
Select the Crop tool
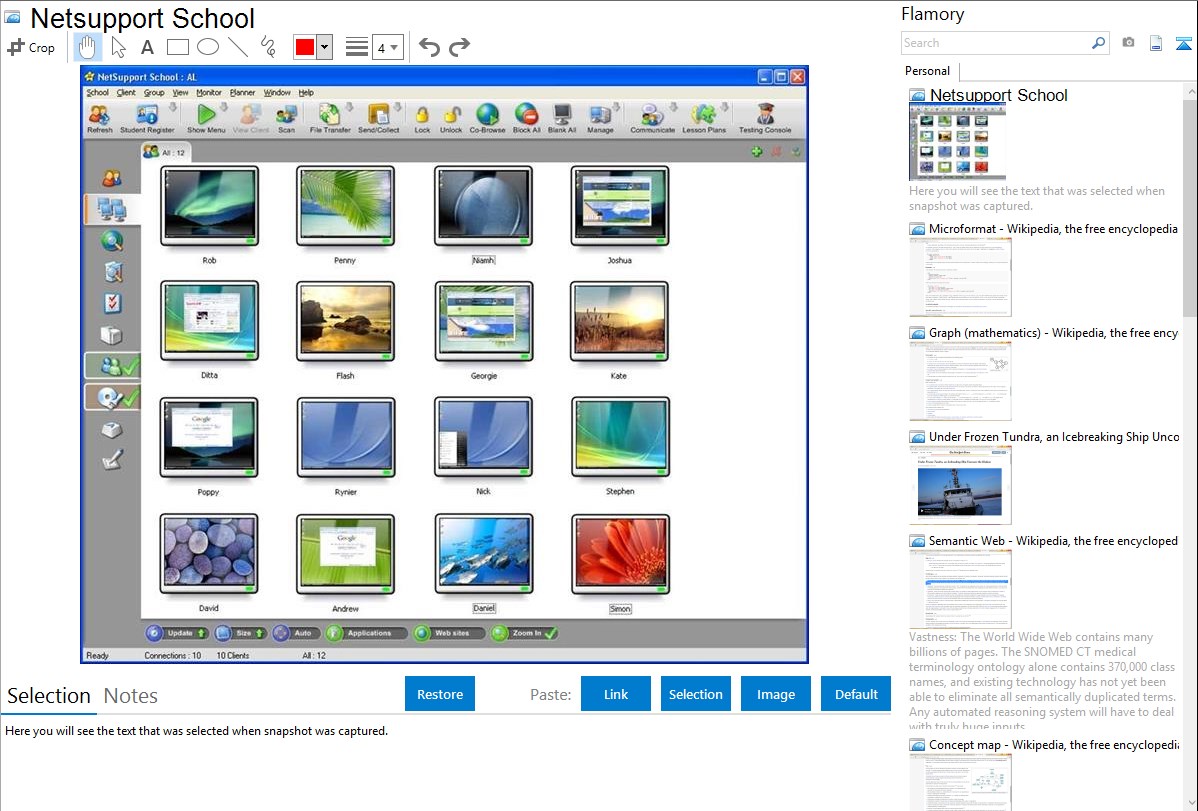(x=31, y=47)
